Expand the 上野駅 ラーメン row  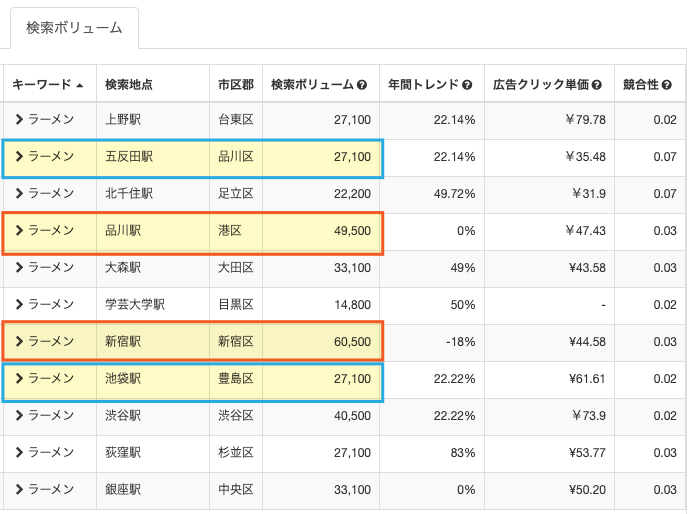[x=19, y=119]
